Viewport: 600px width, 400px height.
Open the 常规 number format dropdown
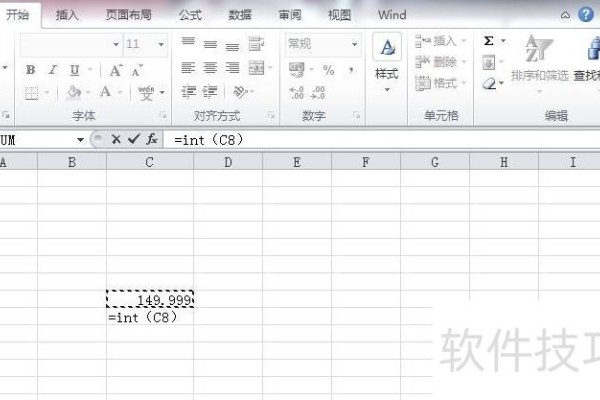[x=355, y=44]
